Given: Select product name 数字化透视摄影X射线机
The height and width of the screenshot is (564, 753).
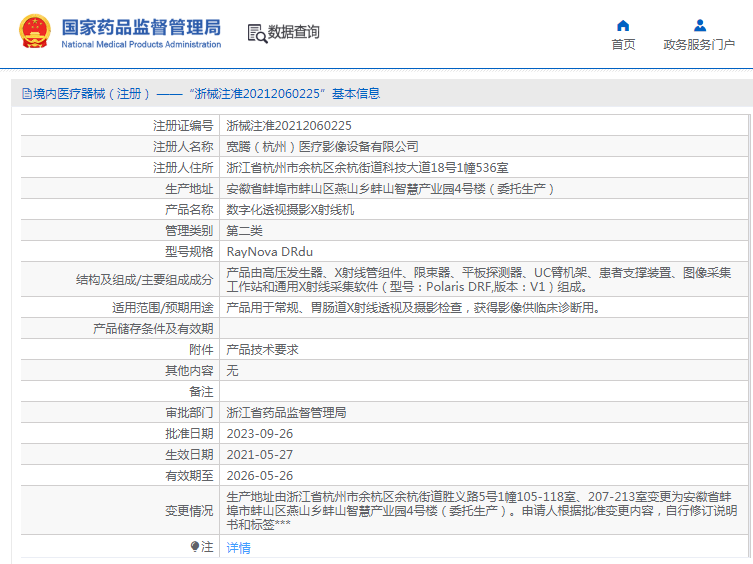Looking at the screenshot, I should point(290,210).
